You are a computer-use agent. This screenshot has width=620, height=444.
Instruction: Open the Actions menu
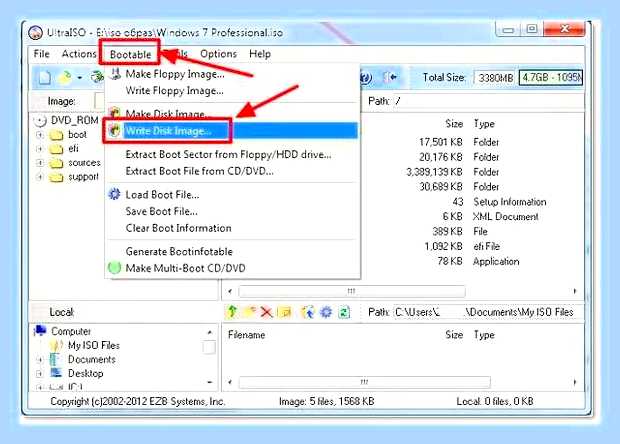[79, 54]
